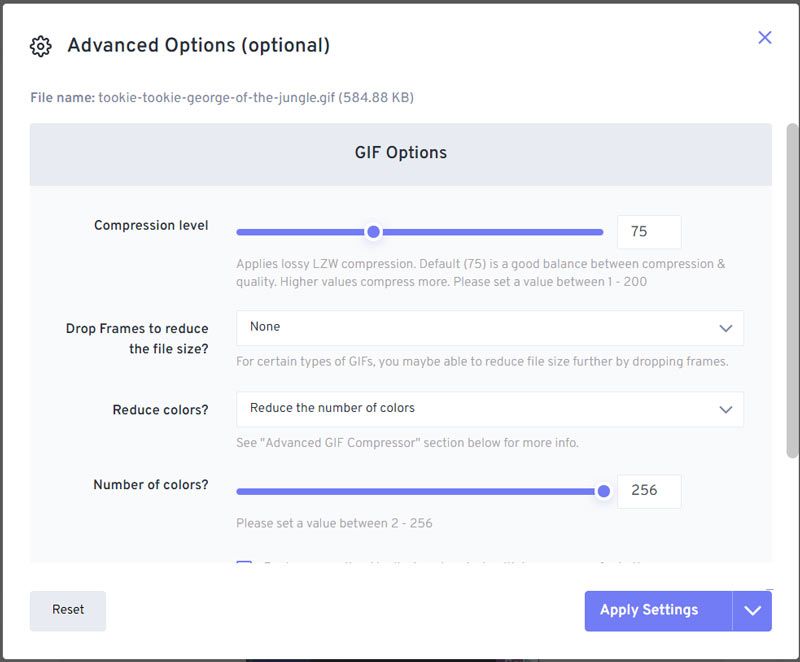Viewport: 800px width, 662px height.
Task: Click the GIF Options section header
Action: 401,154
